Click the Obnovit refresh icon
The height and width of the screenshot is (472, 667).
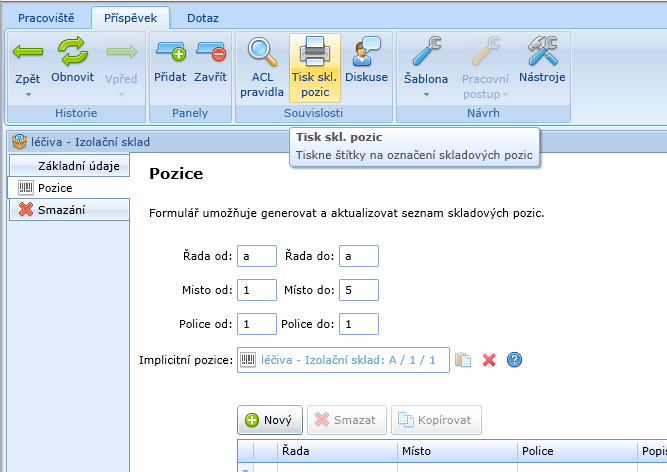pyautogui.click(x=72, y=50)
